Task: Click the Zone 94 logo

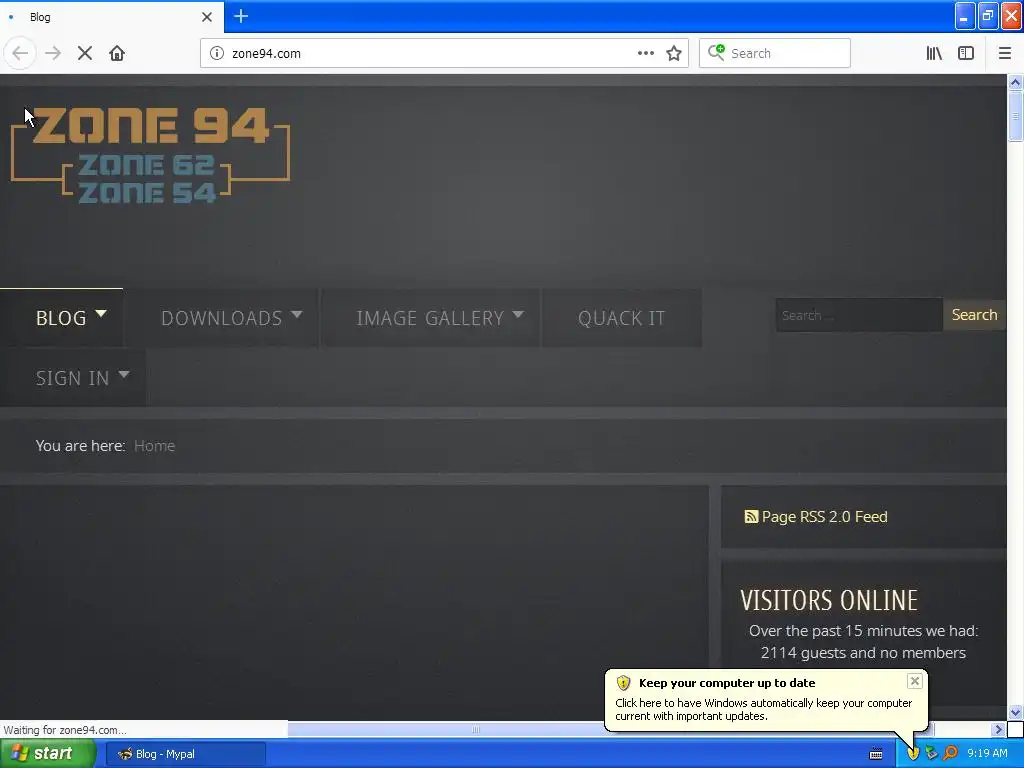Action: coord(150,154)
